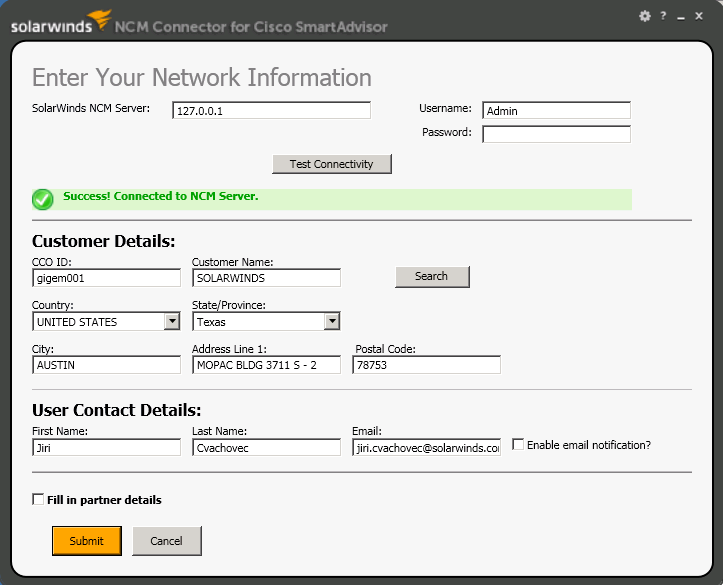Enable email notification checkbox

click(518, 444)
